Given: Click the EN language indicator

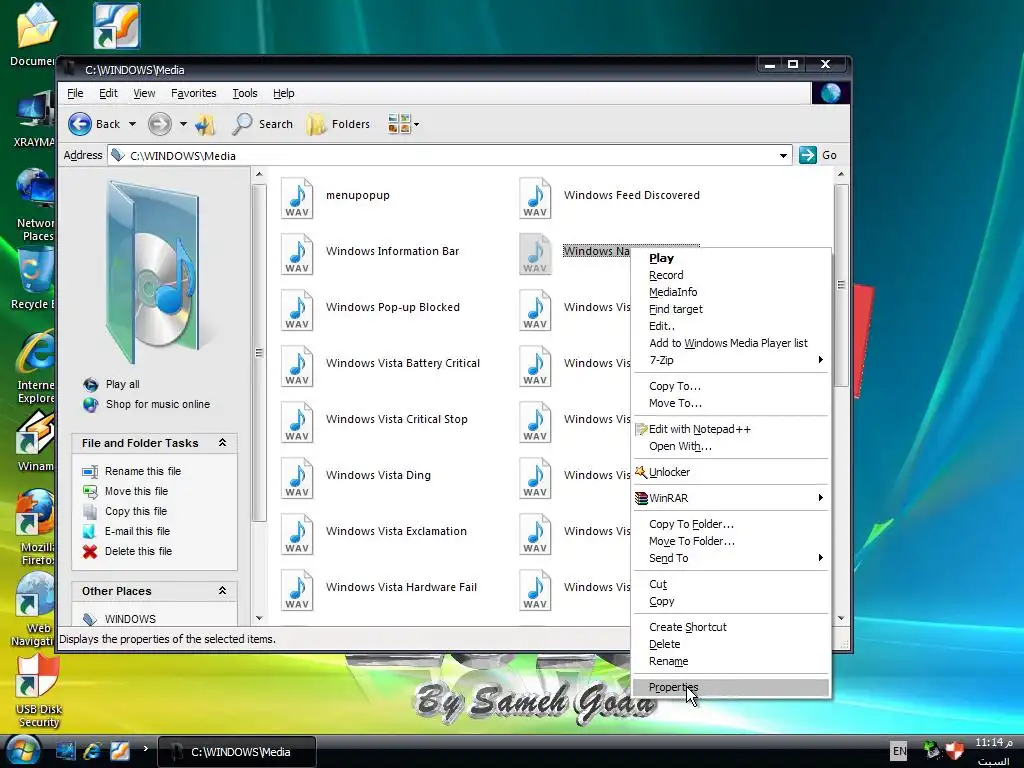Looking at the screenshot, I should 899,751.
